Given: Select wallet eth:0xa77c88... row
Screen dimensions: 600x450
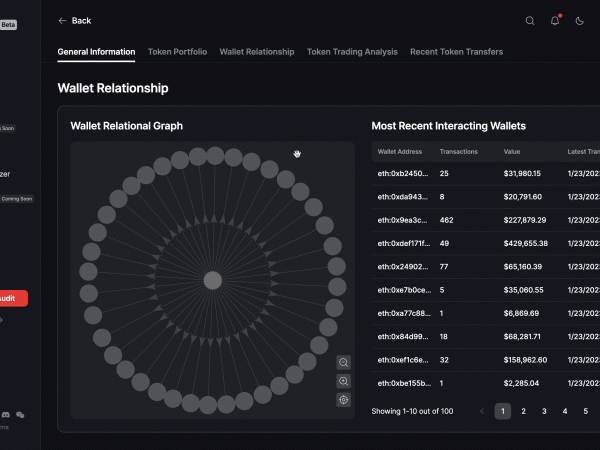Looking at the screenshot, I should coord(486,313).
